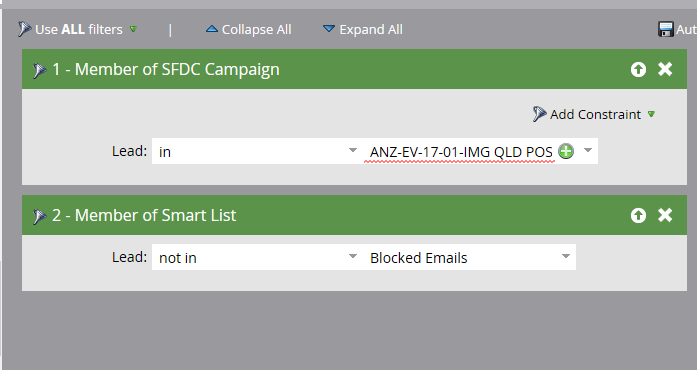Viewport: 697px width, 370px height.
Task: Open the 'in' operator dropdown
Action: pos(353,150)
